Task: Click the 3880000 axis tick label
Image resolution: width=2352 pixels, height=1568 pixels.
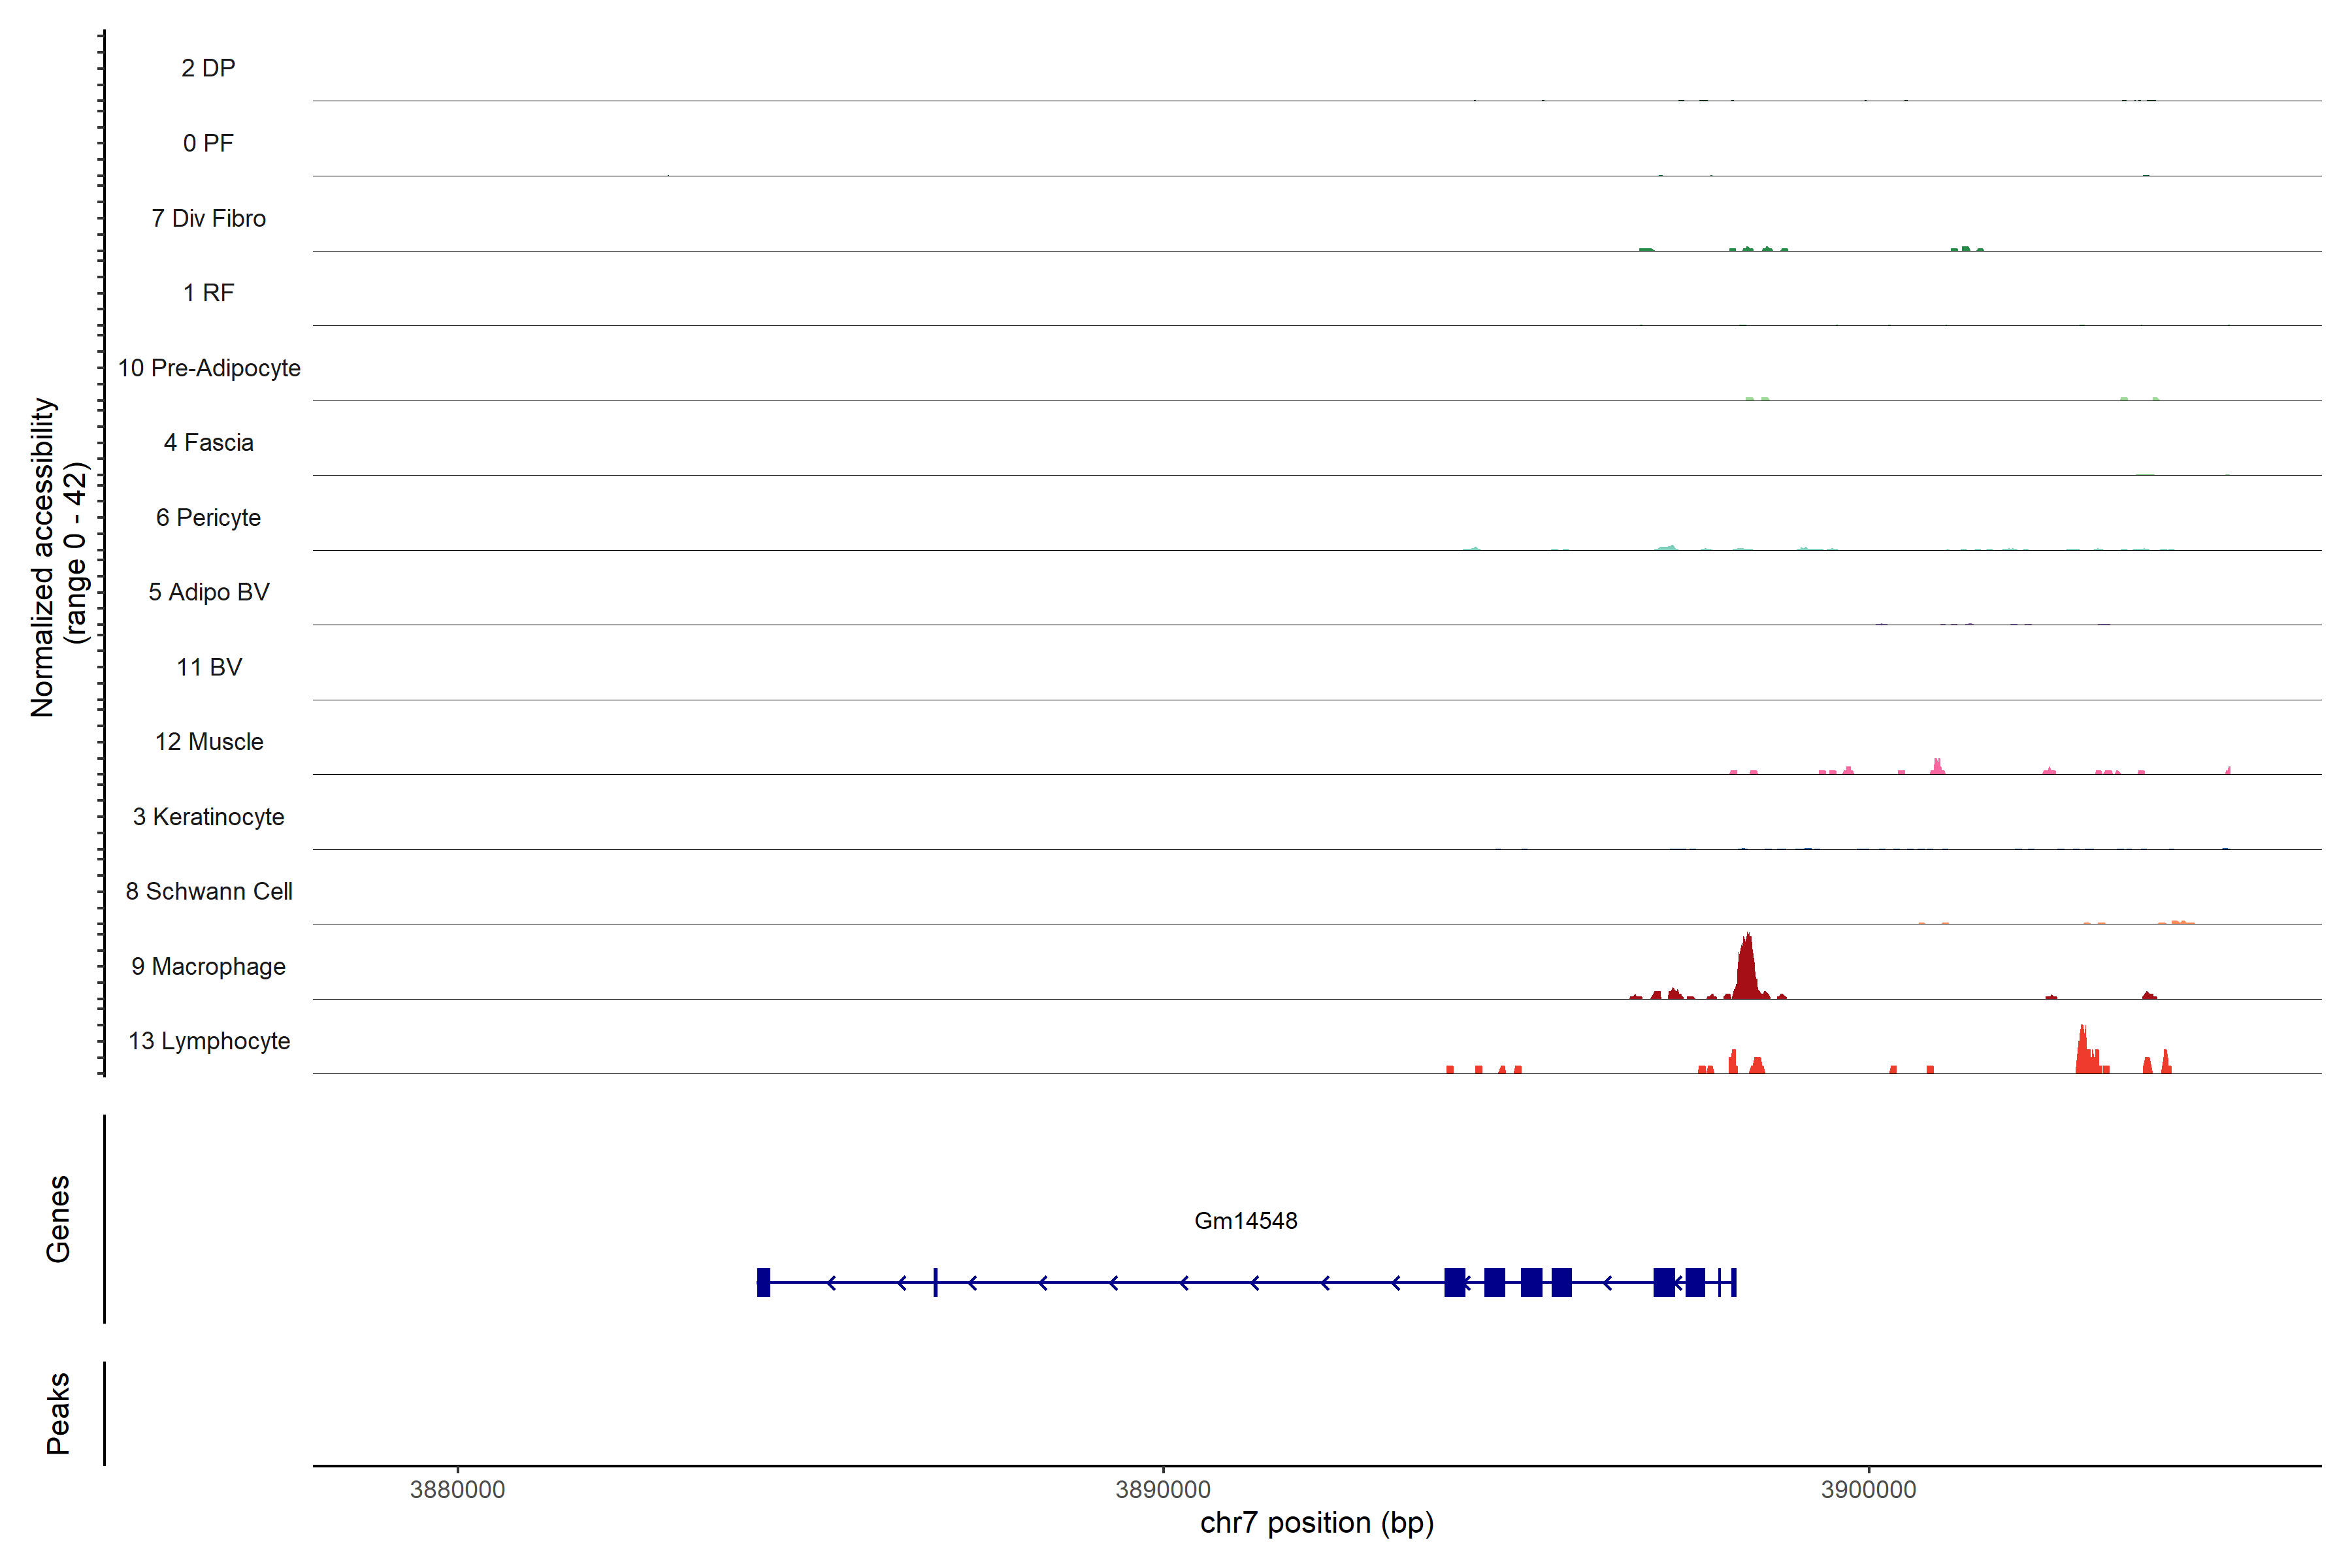Action: pos(457,1489)
